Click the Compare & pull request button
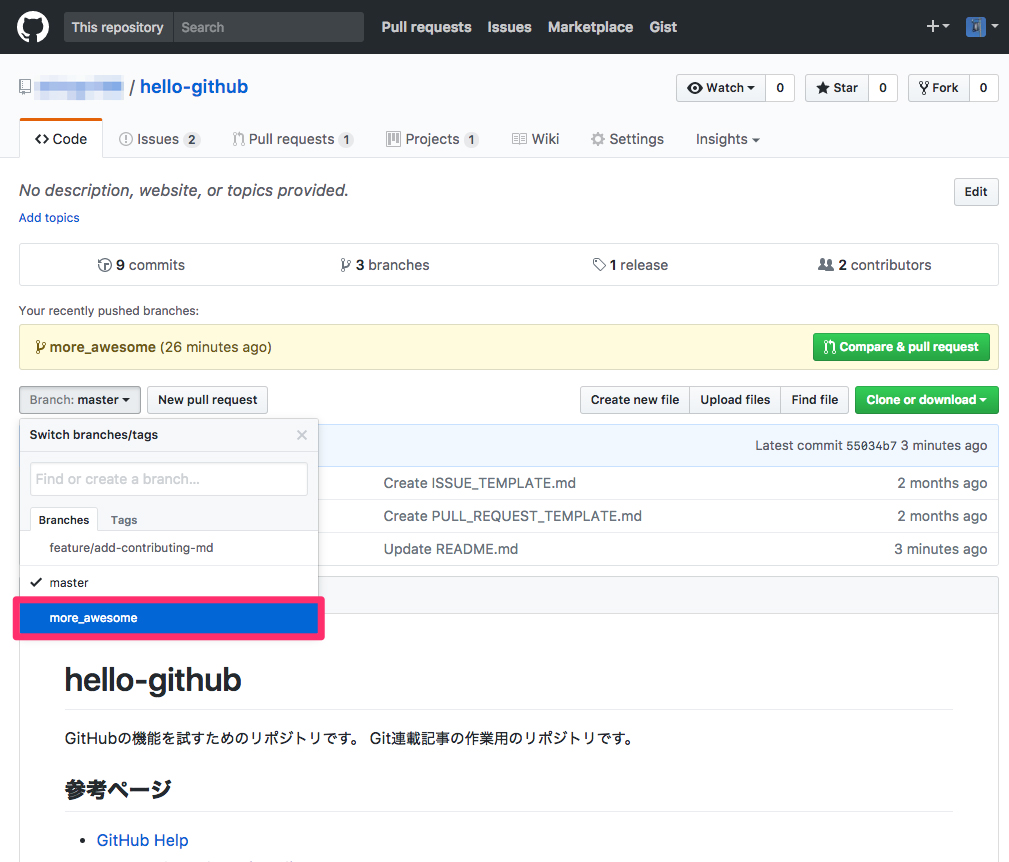 (x=901, y=346)
